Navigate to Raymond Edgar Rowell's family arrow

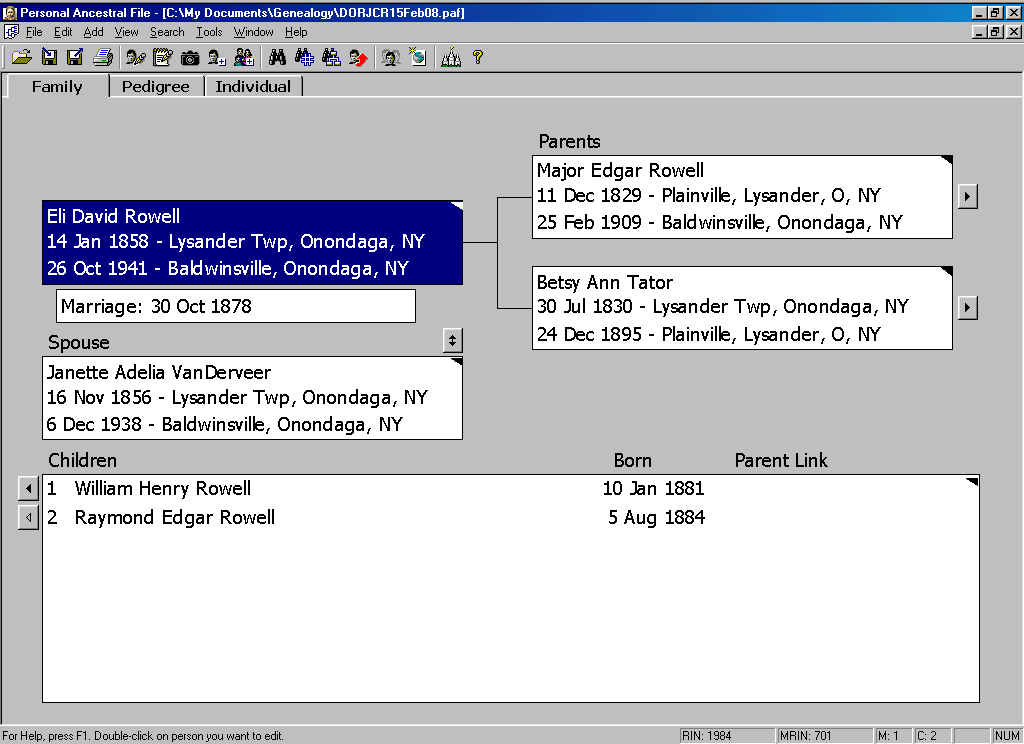[28, 517]
